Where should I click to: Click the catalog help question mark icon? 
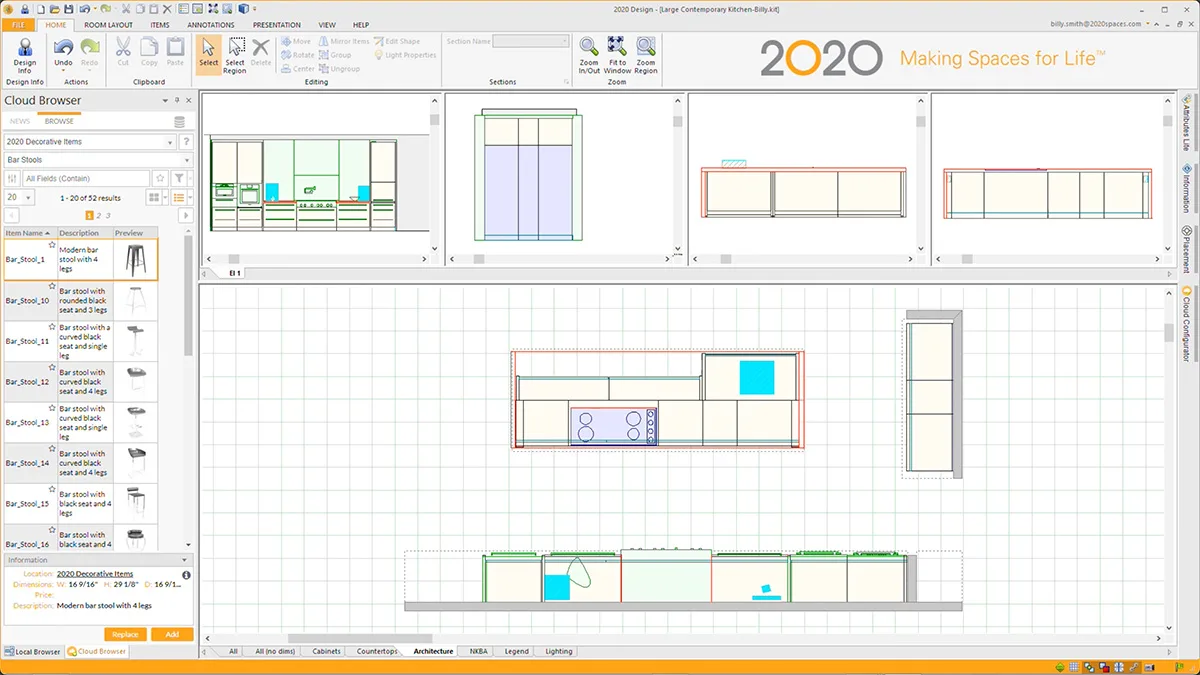(x=186, y=142)
